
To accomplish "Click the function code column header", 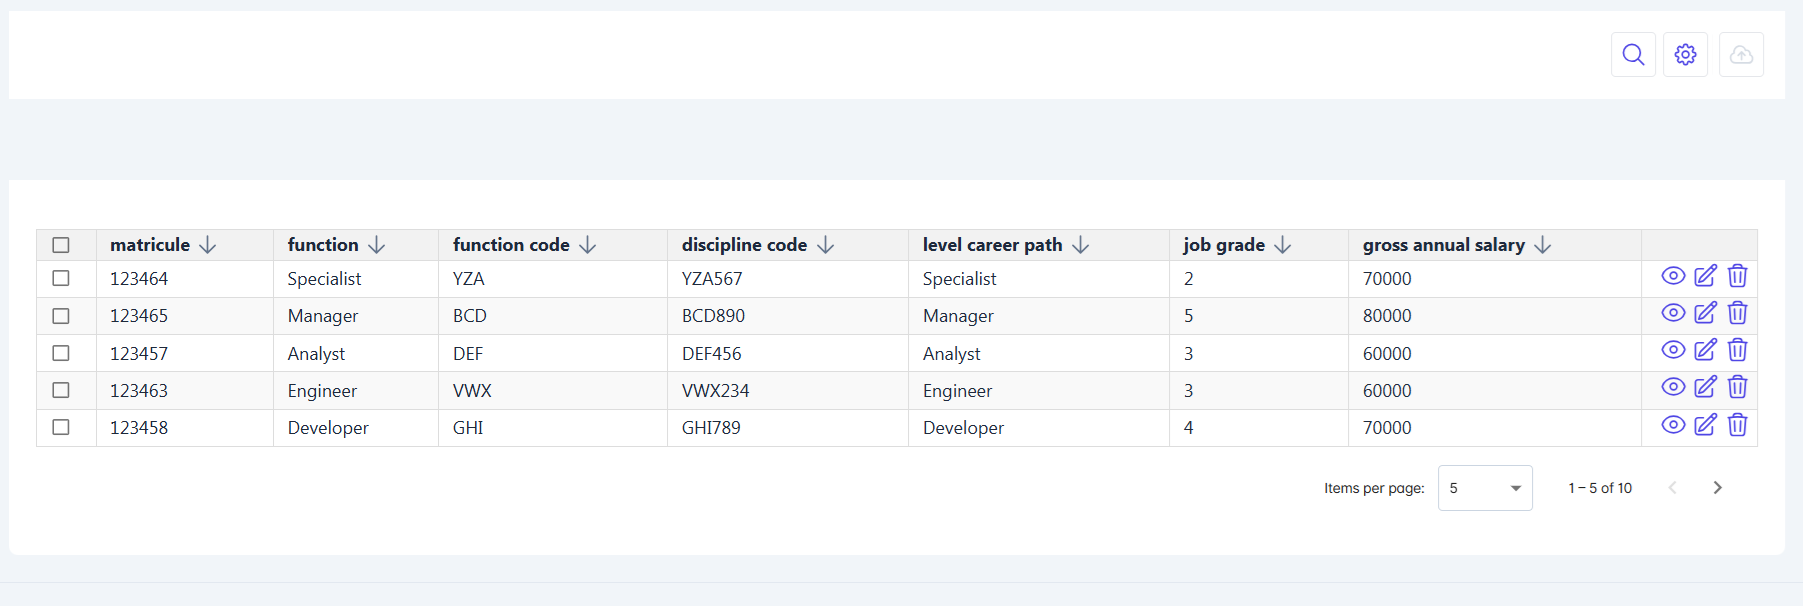I will point(511,245).
